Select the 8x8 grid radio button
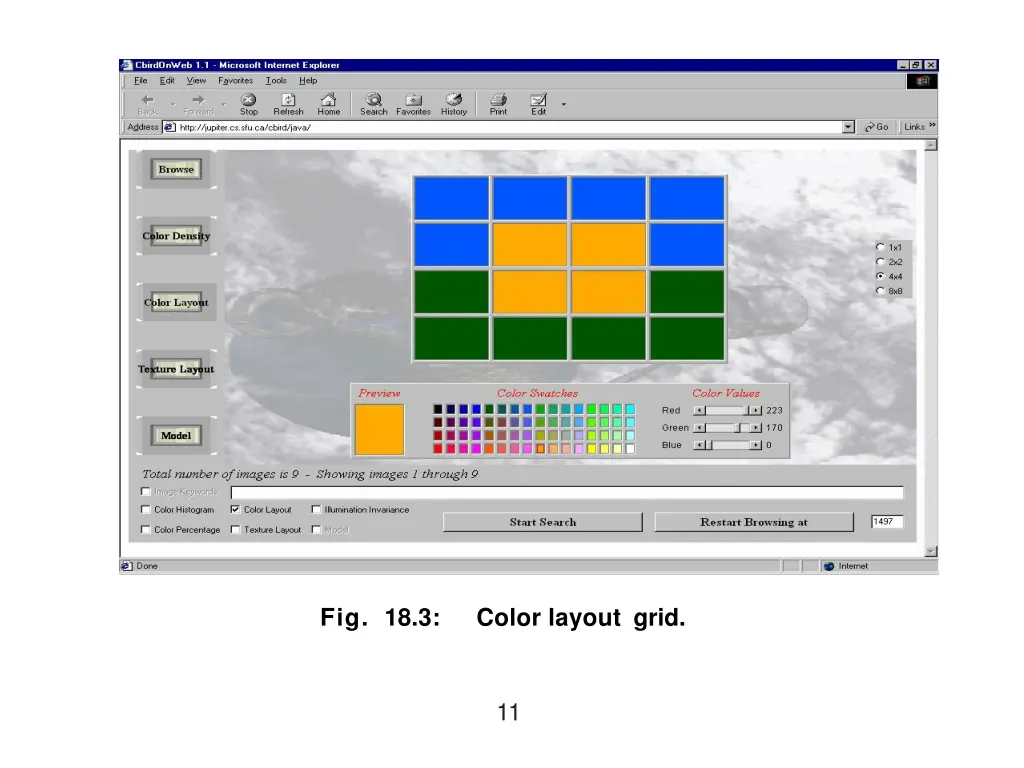 tap(880, 291)
